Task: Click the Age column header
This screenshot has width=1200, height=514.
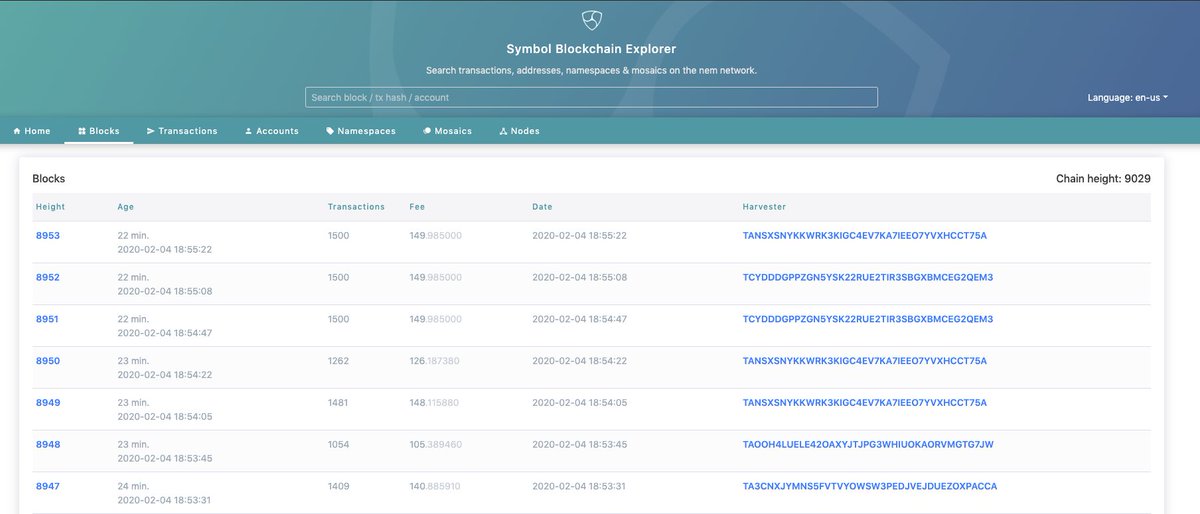Action: (x=125, y=207)
